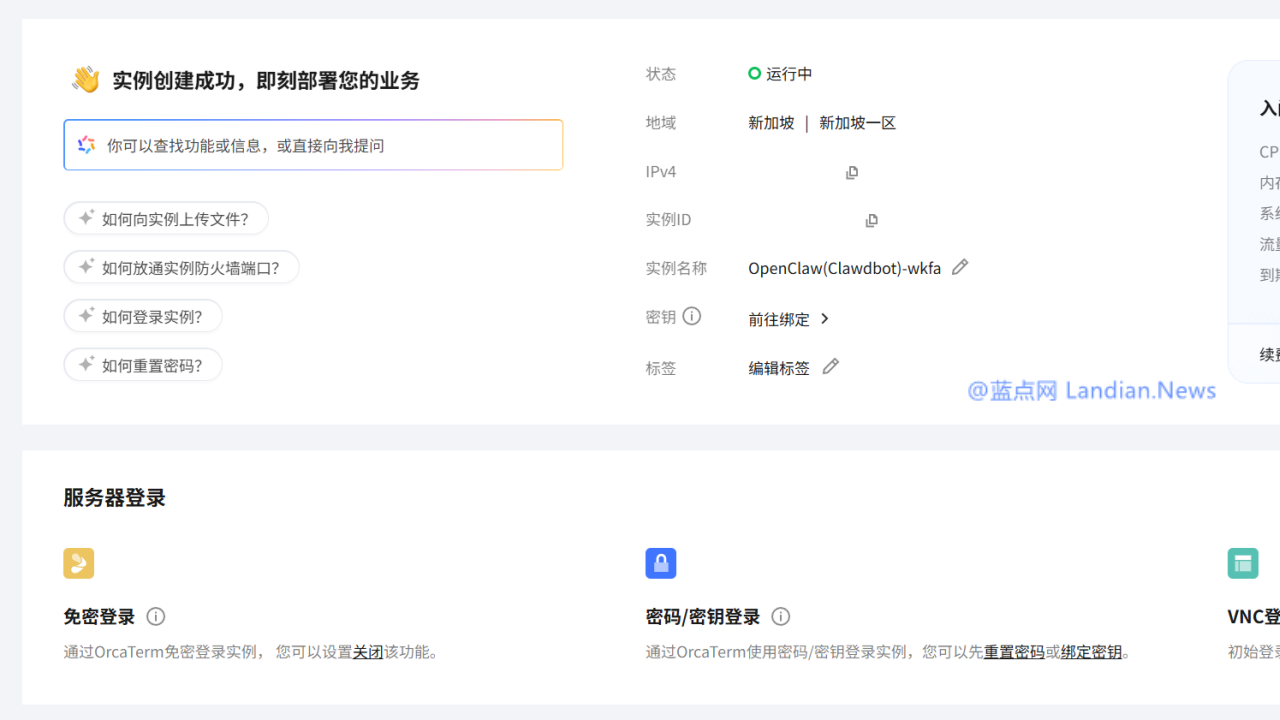The image size is (1280, 720).
Task: Click the AI question input field
Action: click(x=300, y=144)
